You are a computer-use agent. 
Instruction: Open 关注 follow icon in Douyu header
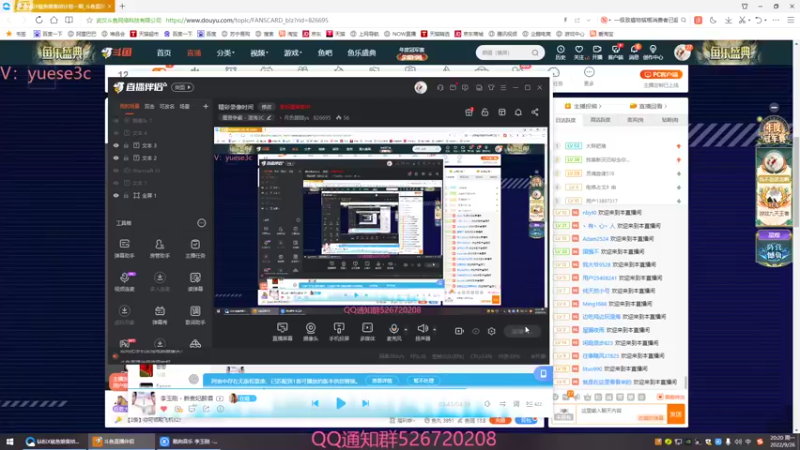579,52
